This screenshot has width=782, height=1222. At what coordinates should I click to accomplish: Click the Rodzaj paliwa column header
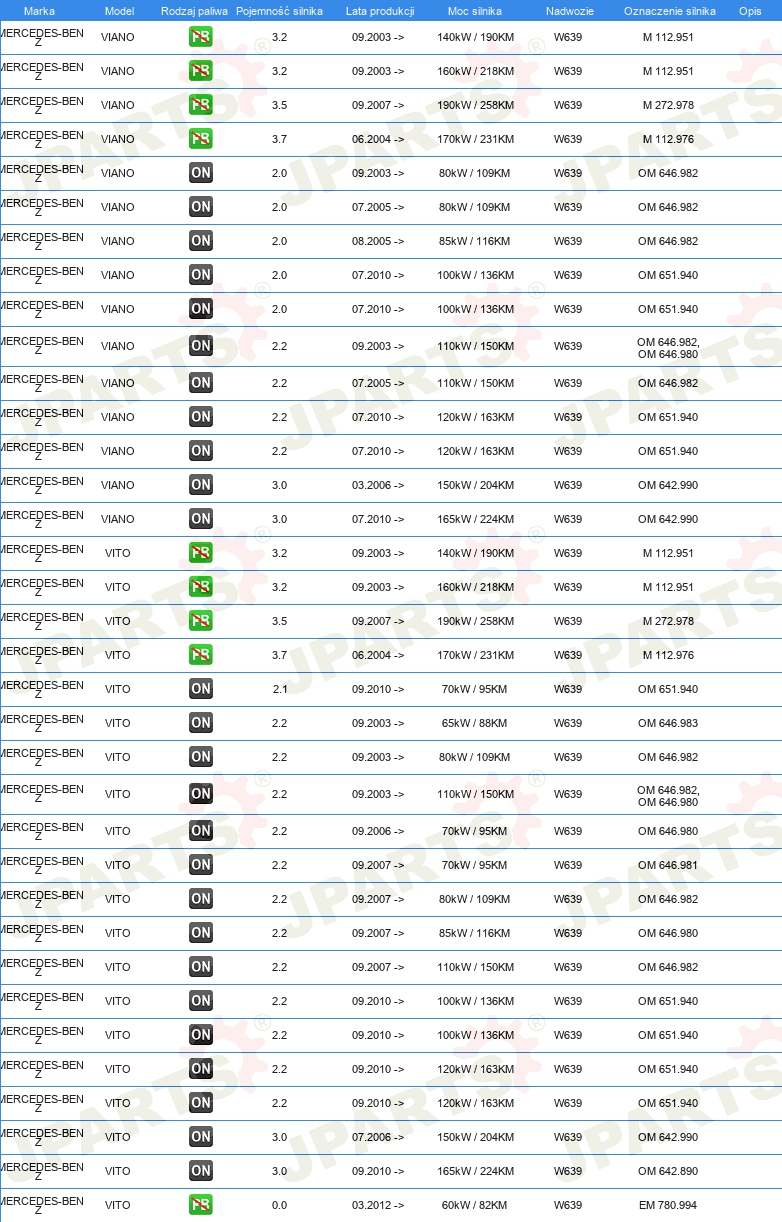point(195,11)
